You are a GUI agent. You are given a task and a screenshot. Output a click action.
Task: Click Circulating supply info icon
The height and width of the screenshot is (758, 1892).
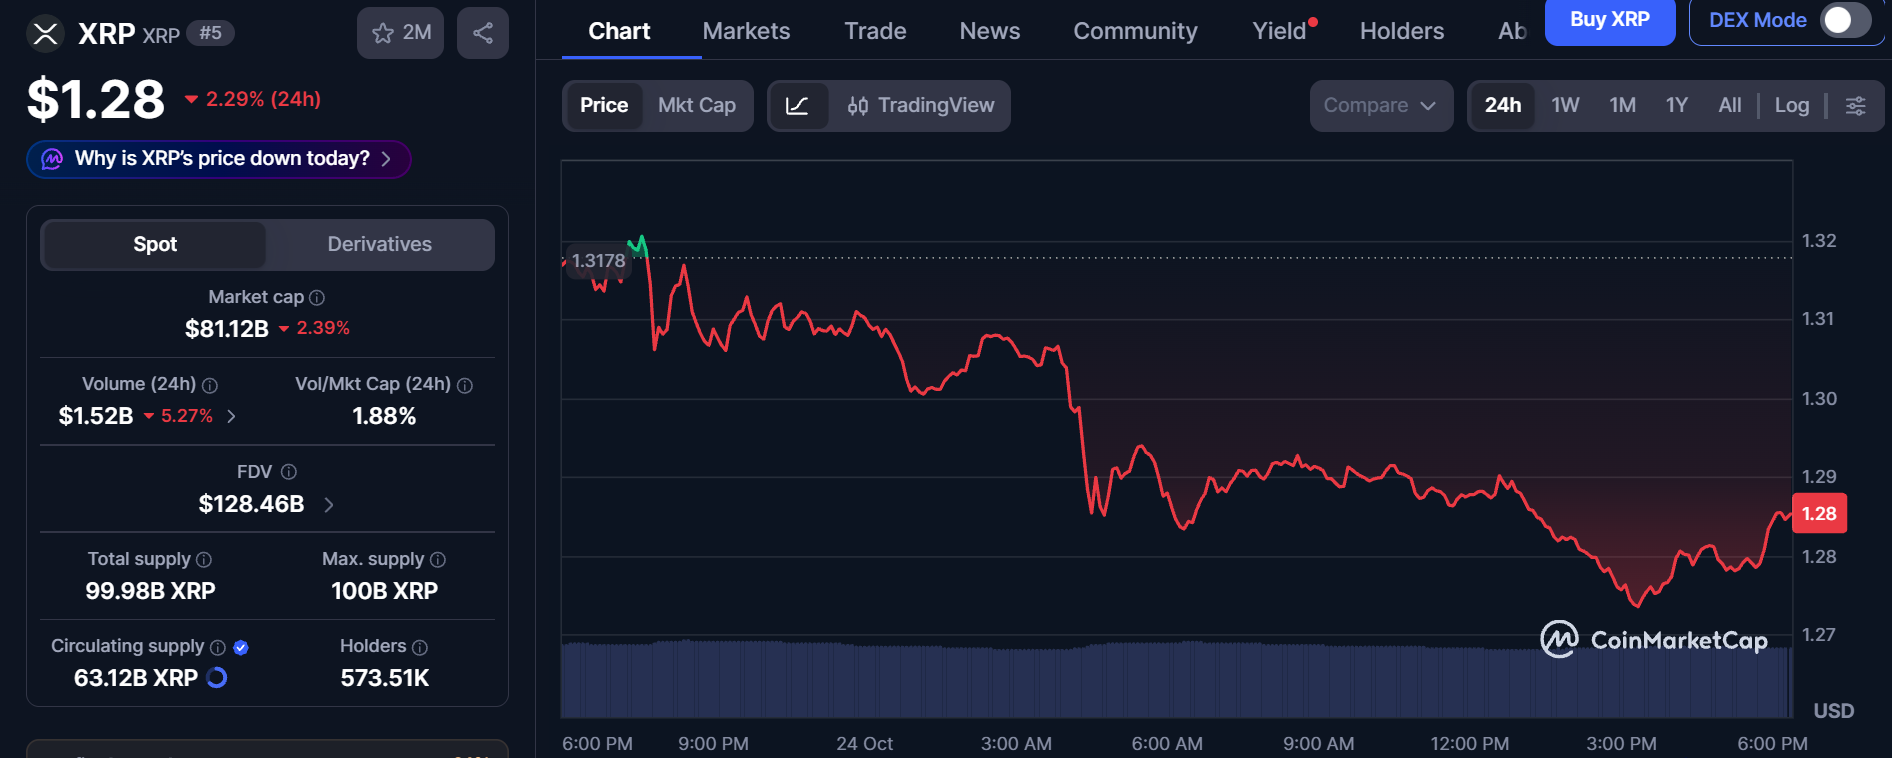point(218,647)
